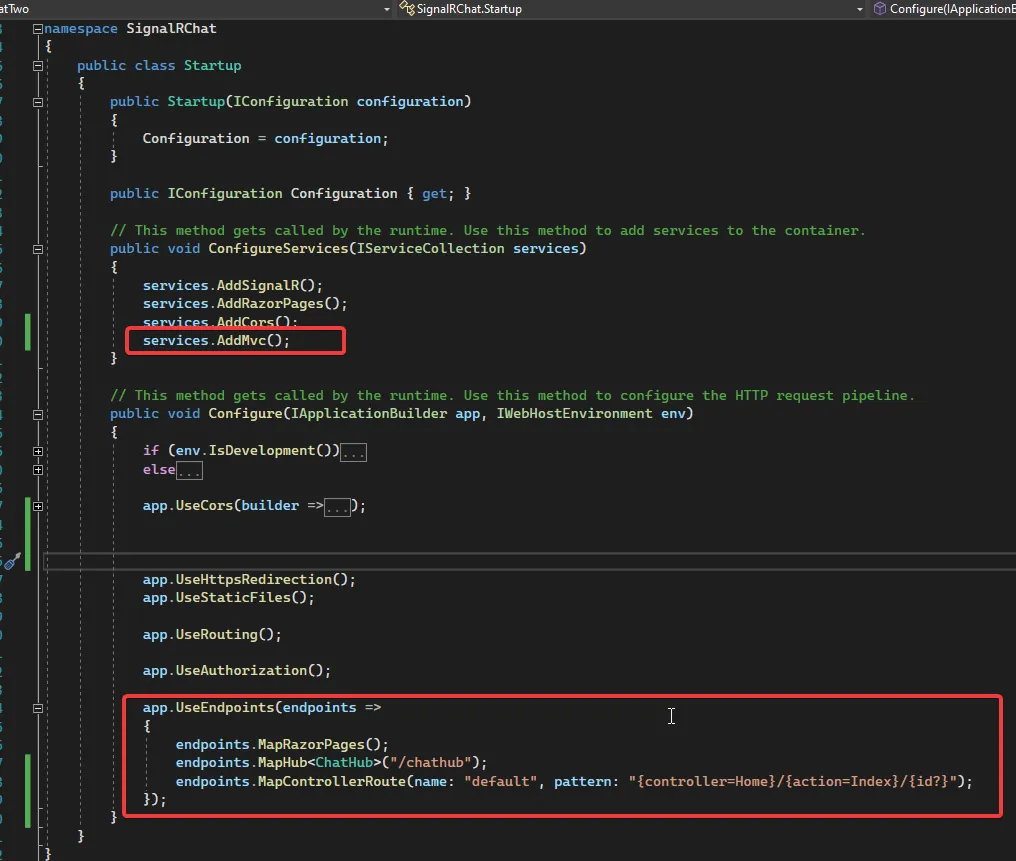
Task: Click the comment about HTTP request pipeline
Action: pos(512,396)
